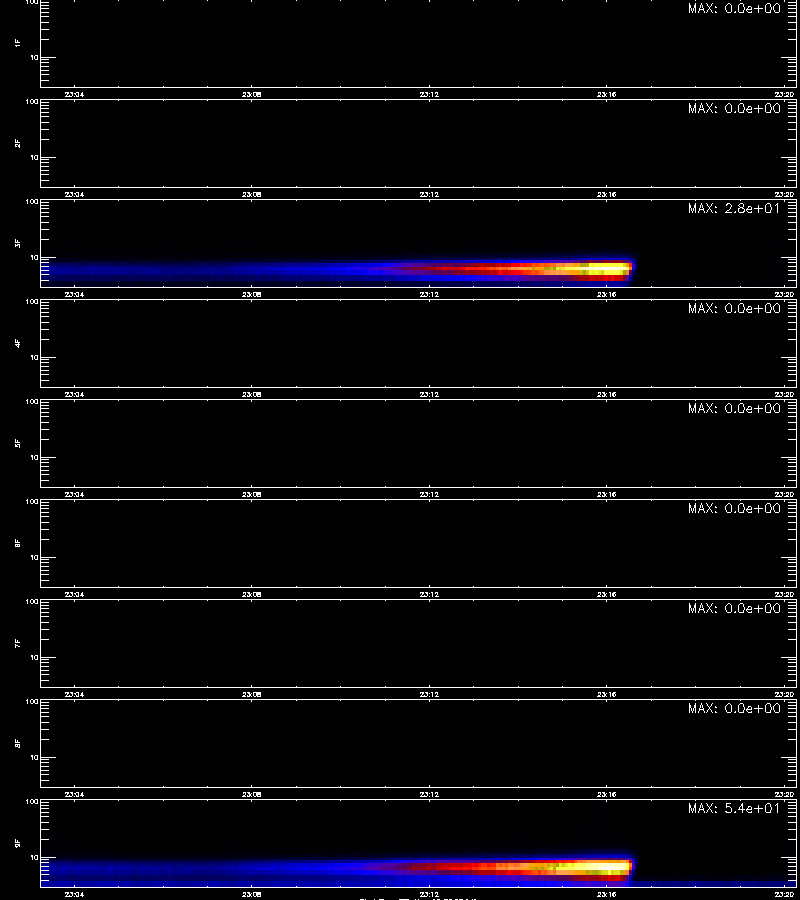Click the 3F panel axis label
800x900 pixels.
18,243
